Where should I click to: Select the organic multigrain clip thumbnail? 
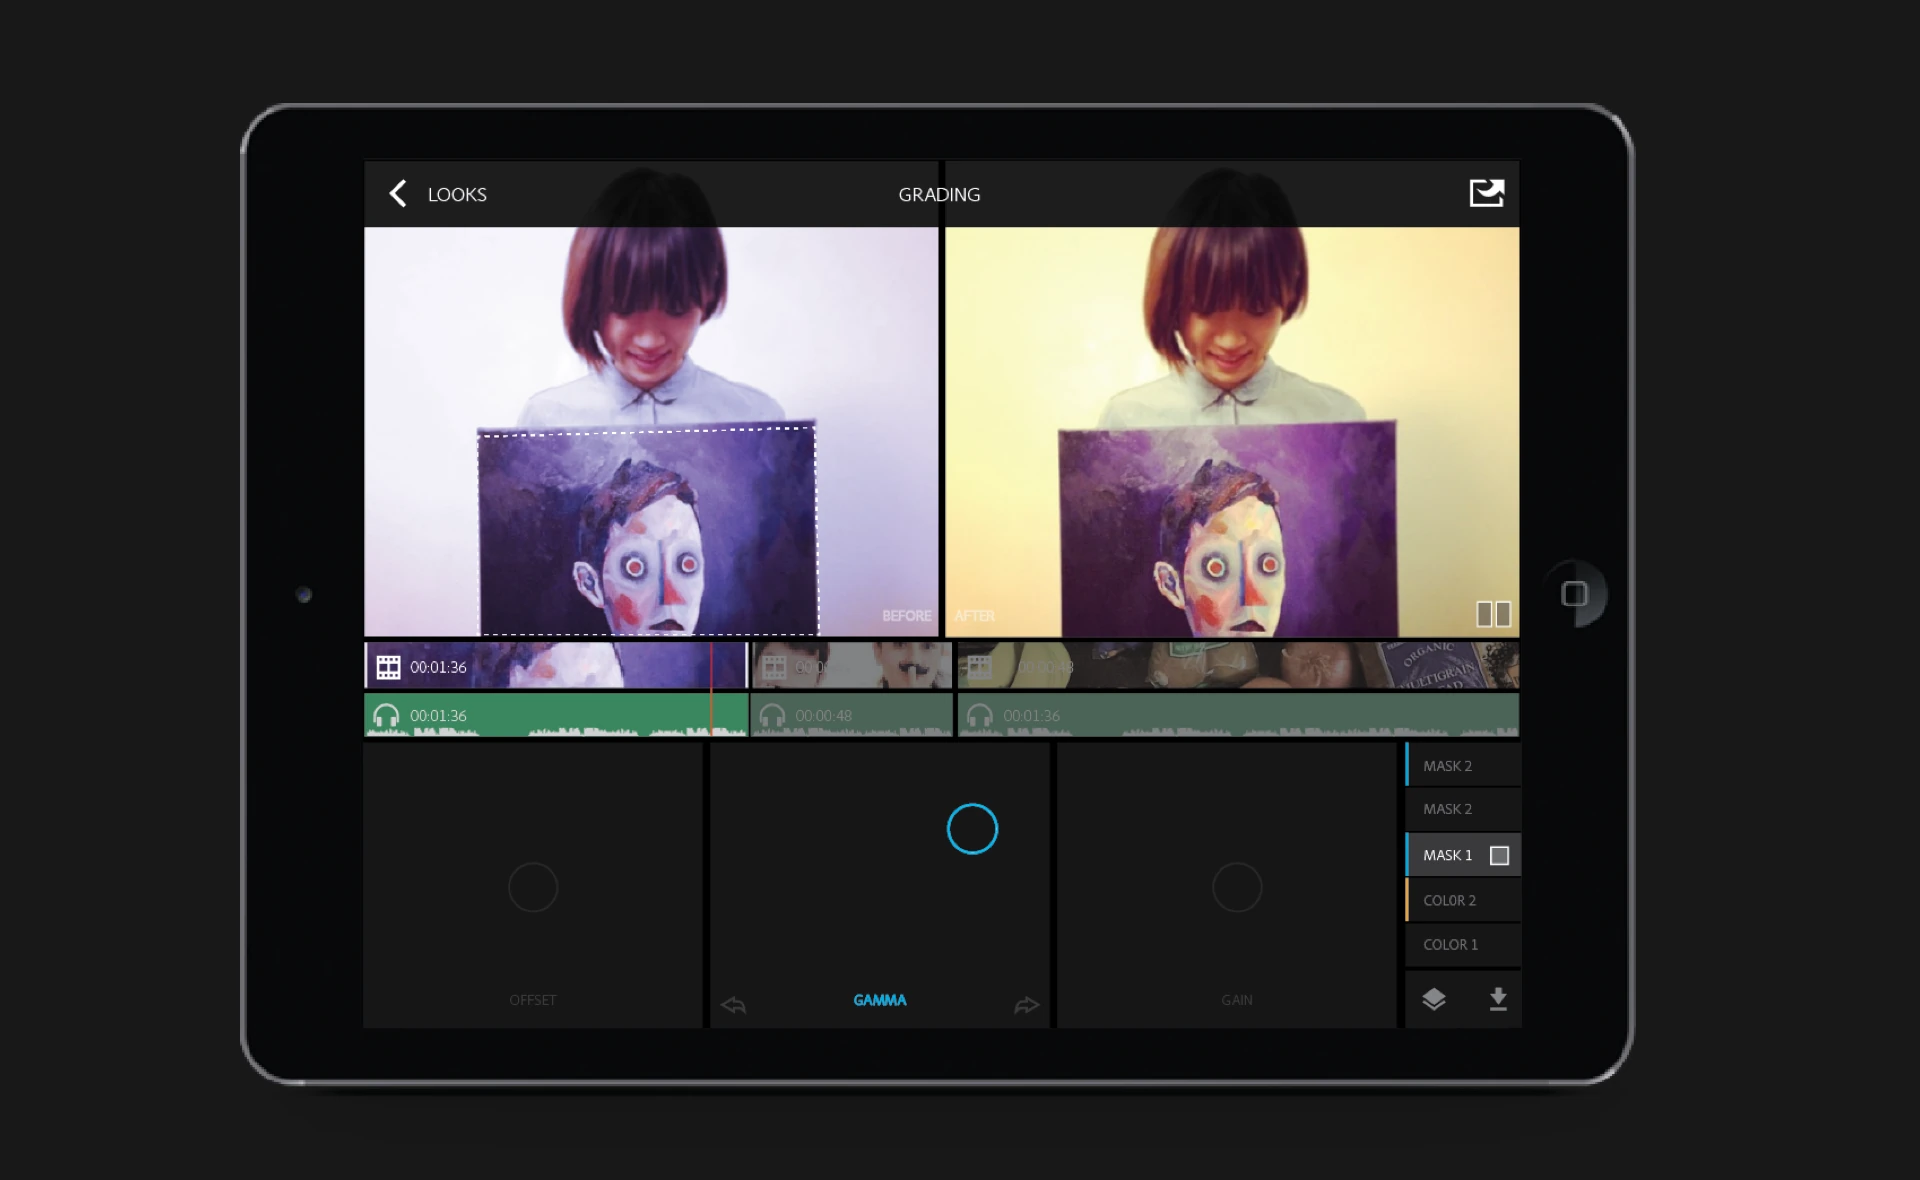1238,666
